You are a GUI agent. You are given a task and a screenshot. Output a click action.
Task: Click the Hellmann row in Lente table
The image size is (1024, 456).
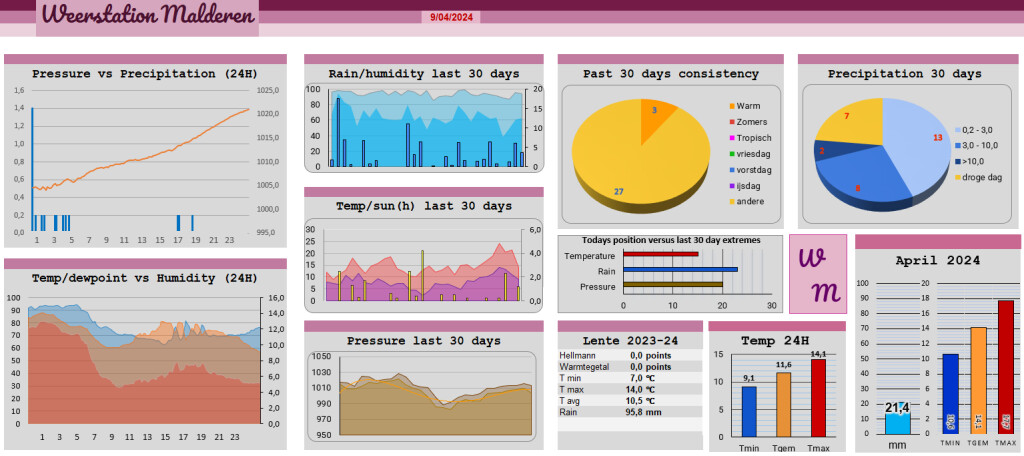coord(630,356)
